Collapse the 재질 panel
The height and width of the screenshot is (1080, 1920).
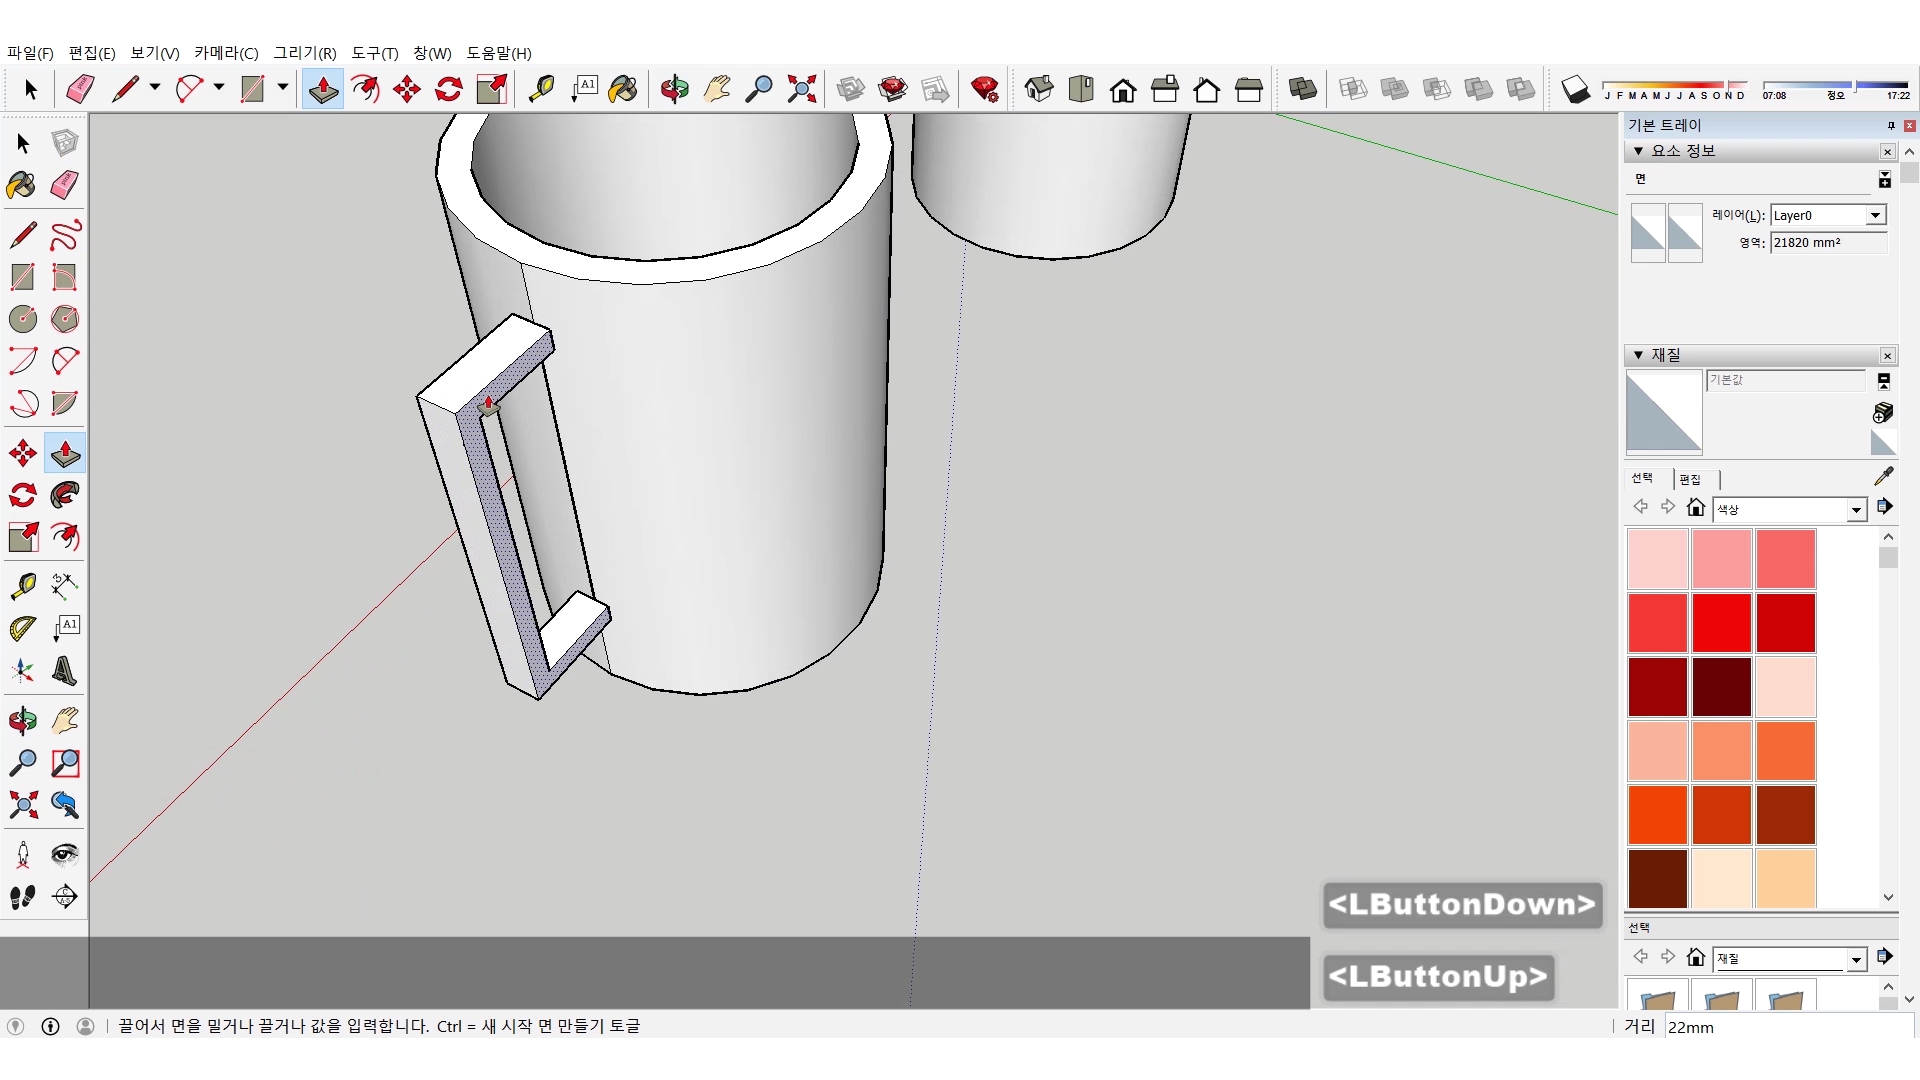[x=1638, y=355]
